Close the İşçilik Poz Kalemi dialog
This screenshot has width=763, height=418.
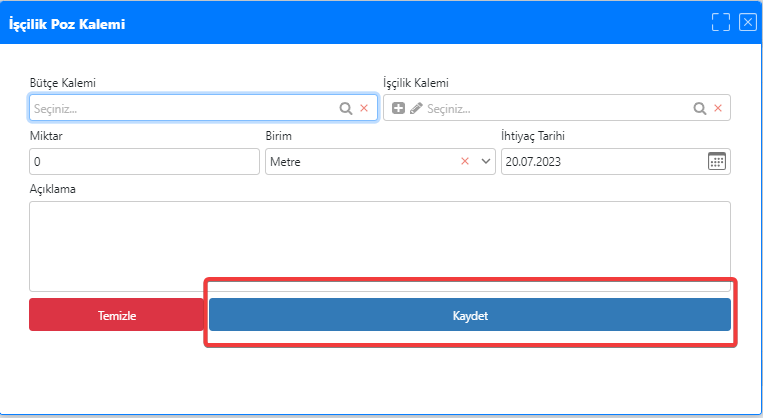[747, 23]
